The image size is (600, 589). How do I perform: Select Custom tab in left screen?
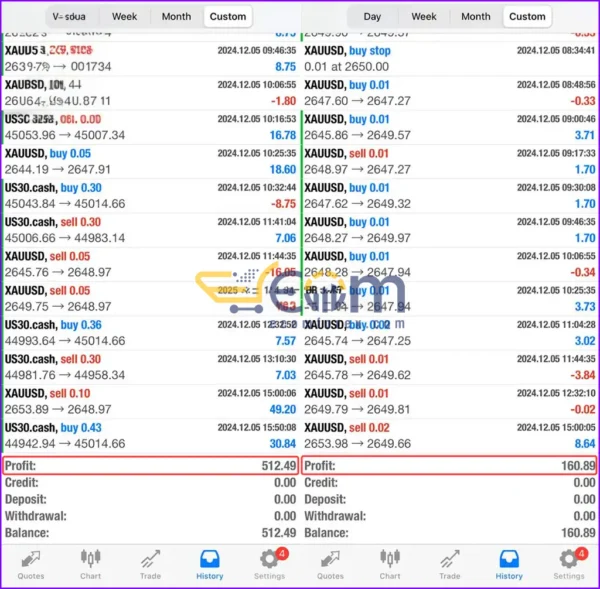pos(228,16)
